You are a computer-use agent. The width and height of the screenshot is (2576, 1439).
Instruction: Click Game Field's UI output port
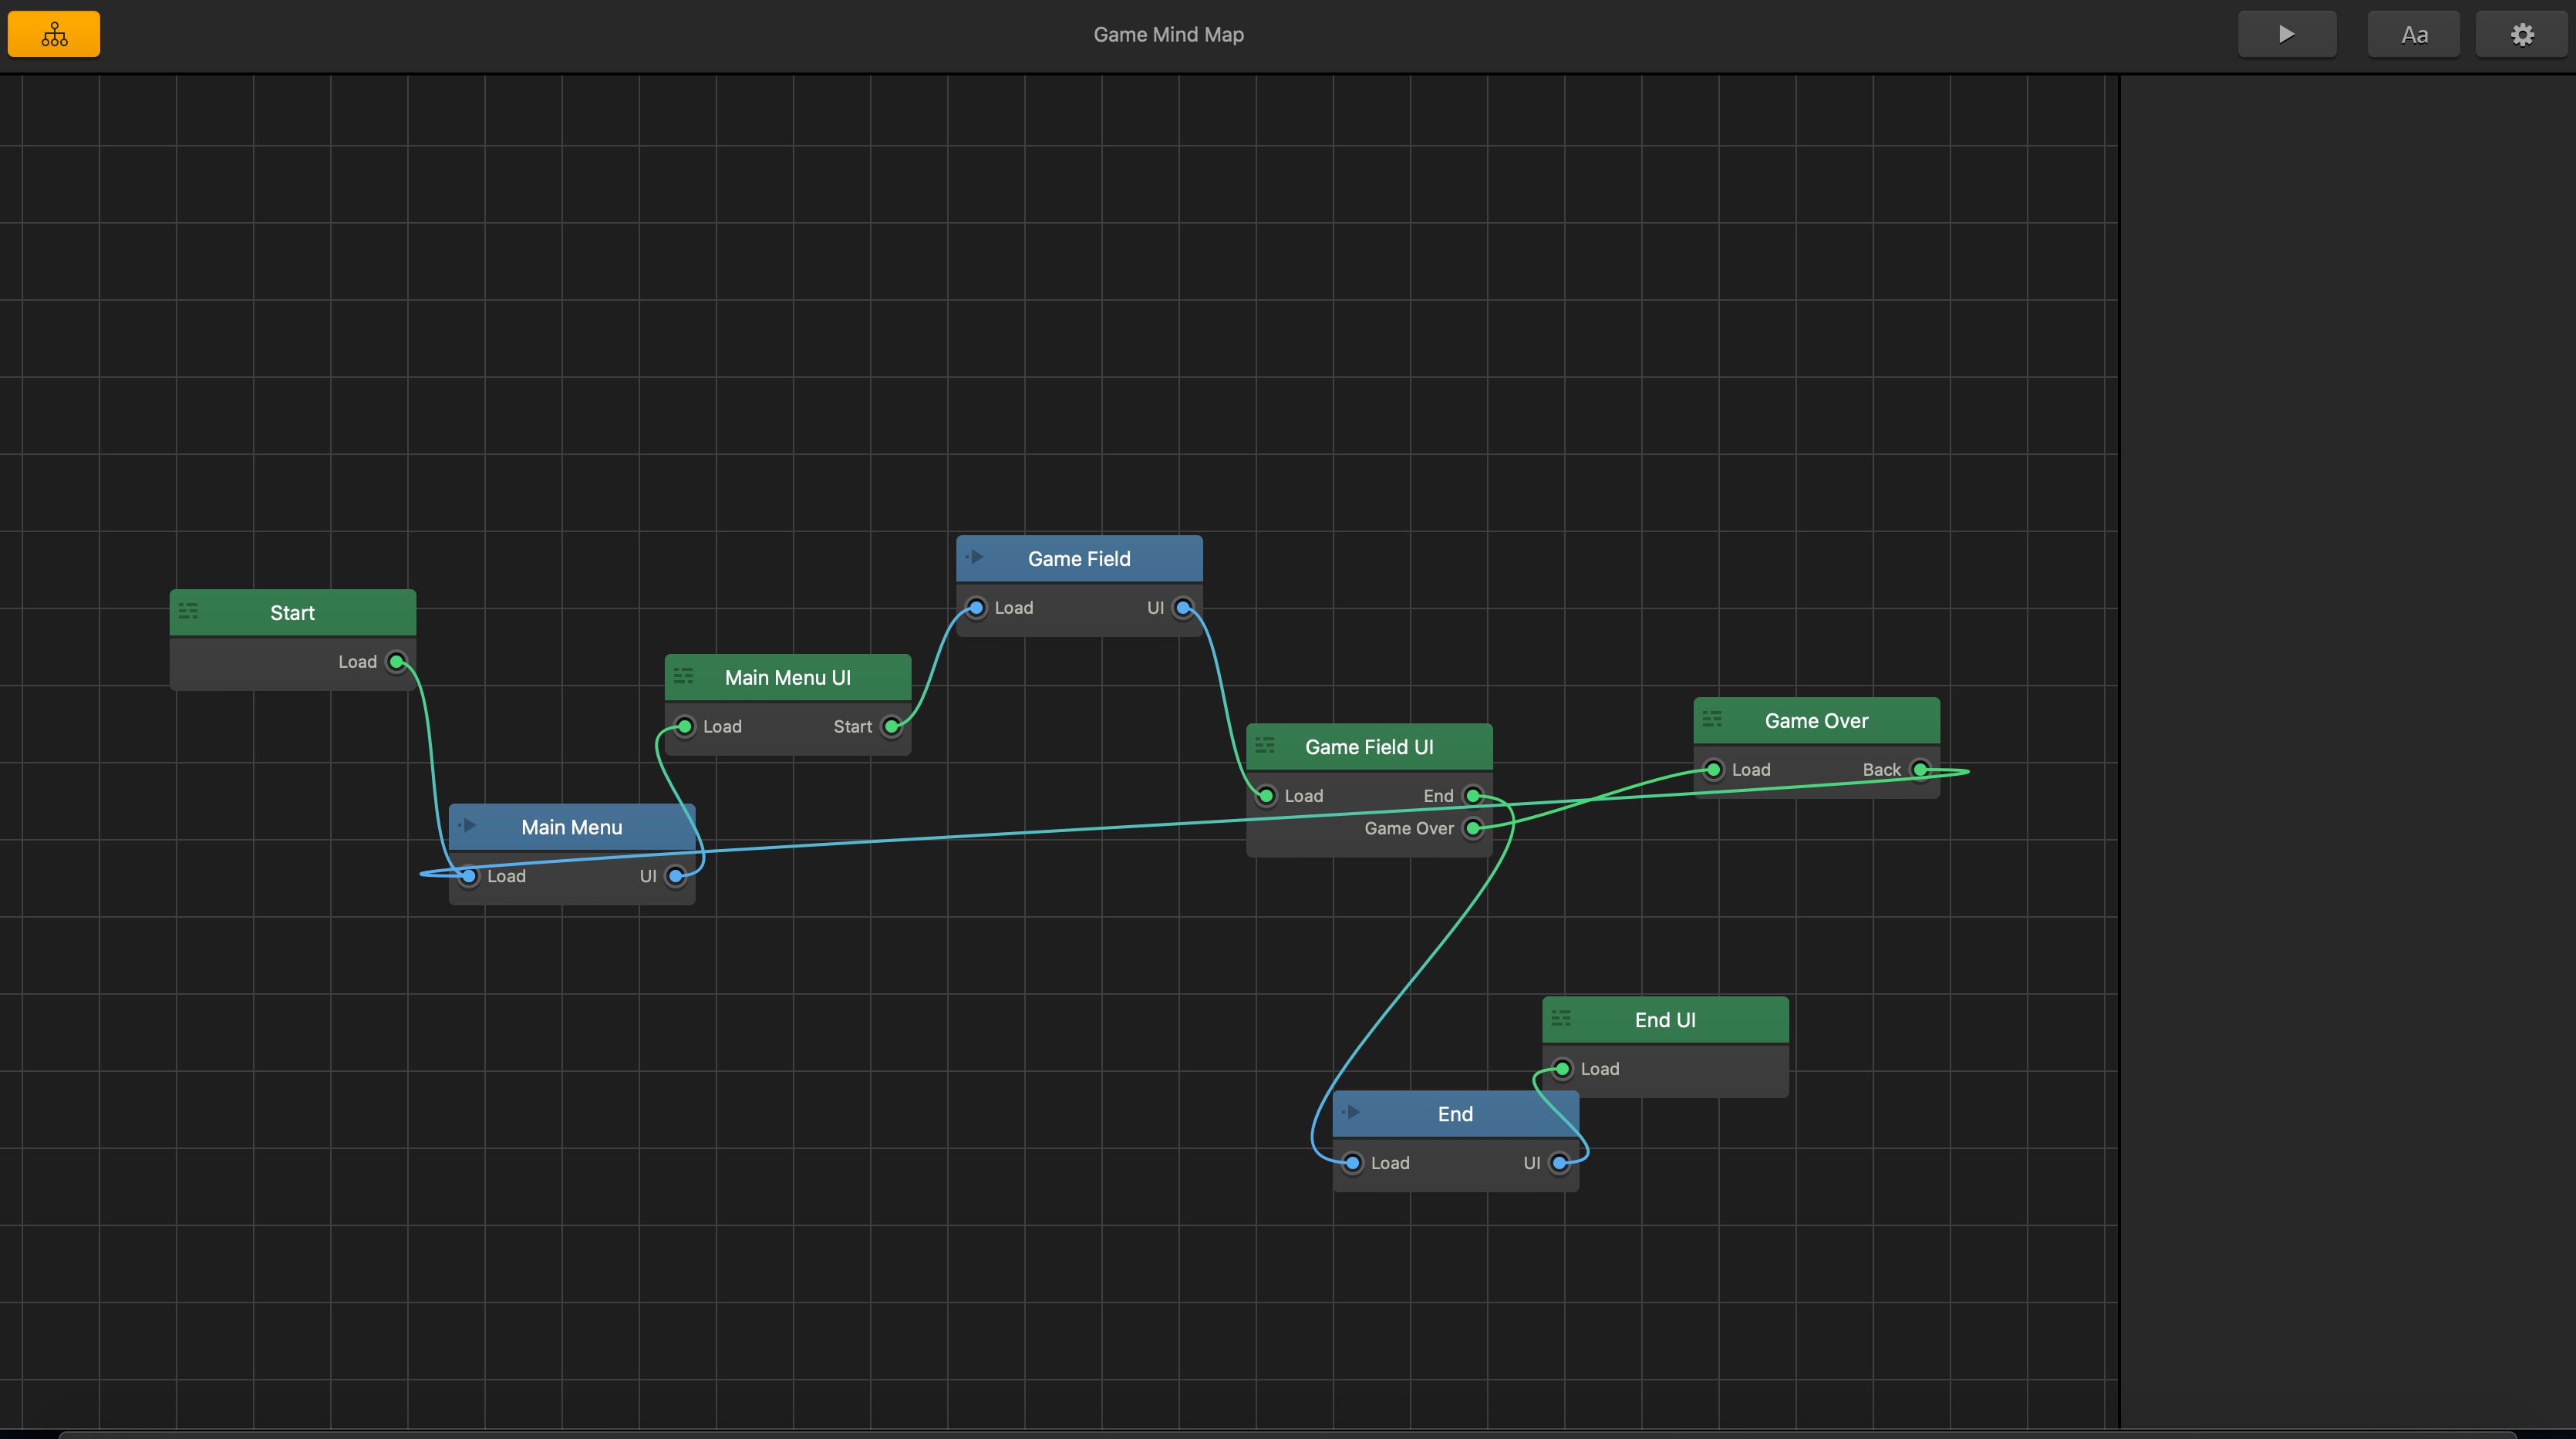[x=1183, y=608]
